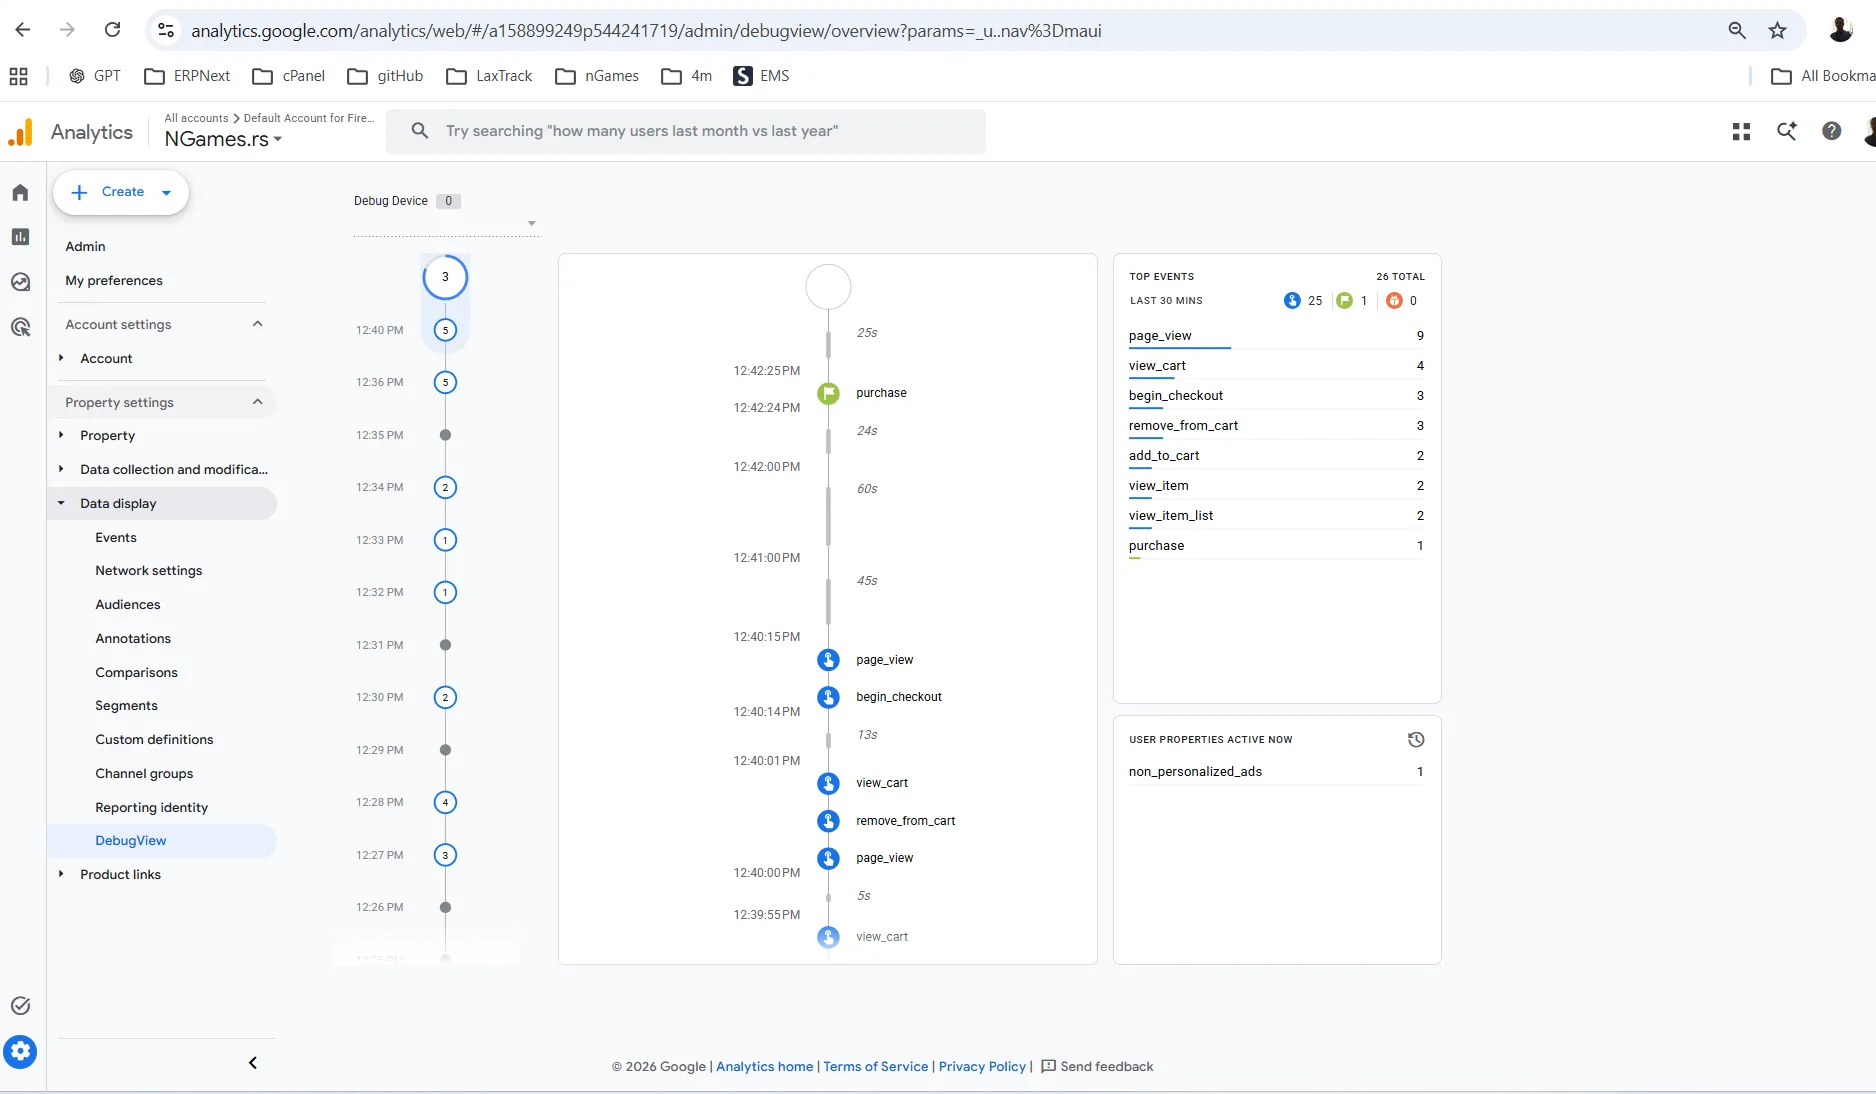Select the remove_from_cart event icon in stream
Image resolution: width=1876 pixels, height=1094 pixels.
tap(828, 821)
